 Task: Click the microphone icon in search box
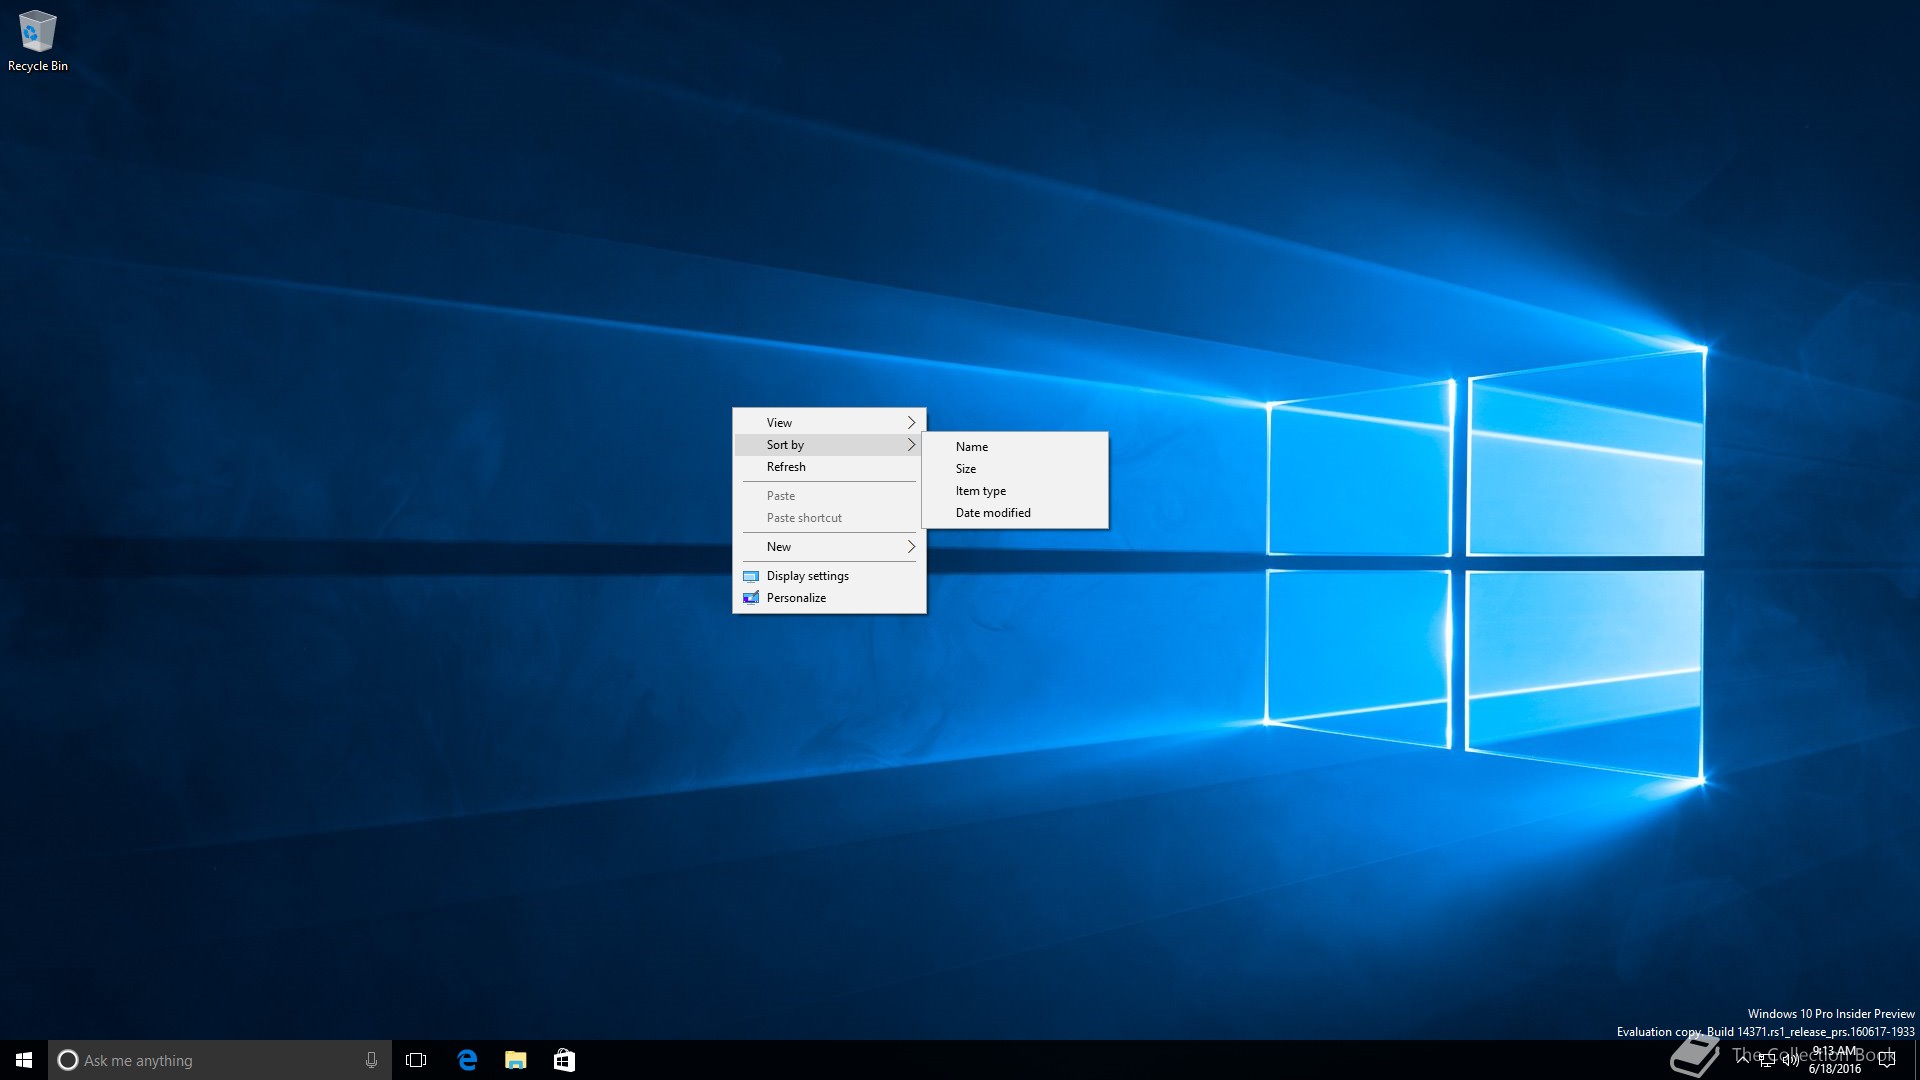coord(371,1060)
